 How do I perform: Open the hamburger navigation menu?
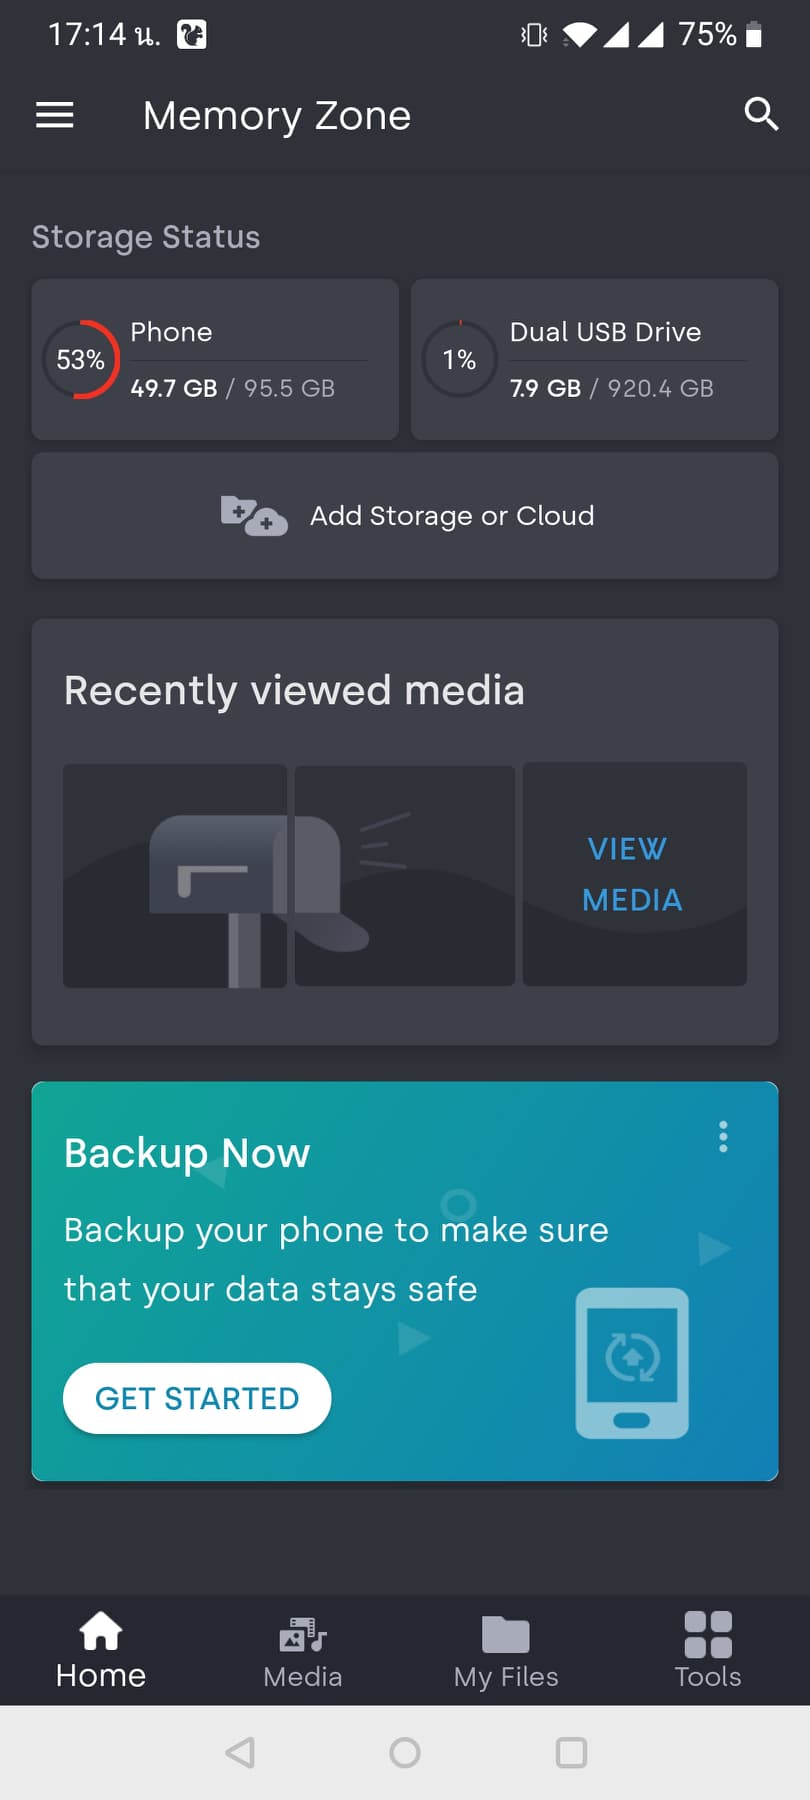(55, 116)
